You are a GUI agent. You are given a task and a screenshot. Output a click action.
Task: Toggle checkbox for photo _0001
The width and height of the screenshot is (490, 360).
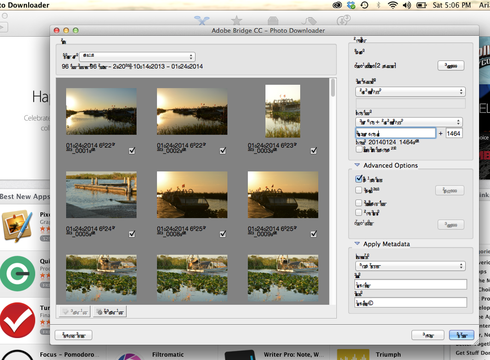[132, 151]
